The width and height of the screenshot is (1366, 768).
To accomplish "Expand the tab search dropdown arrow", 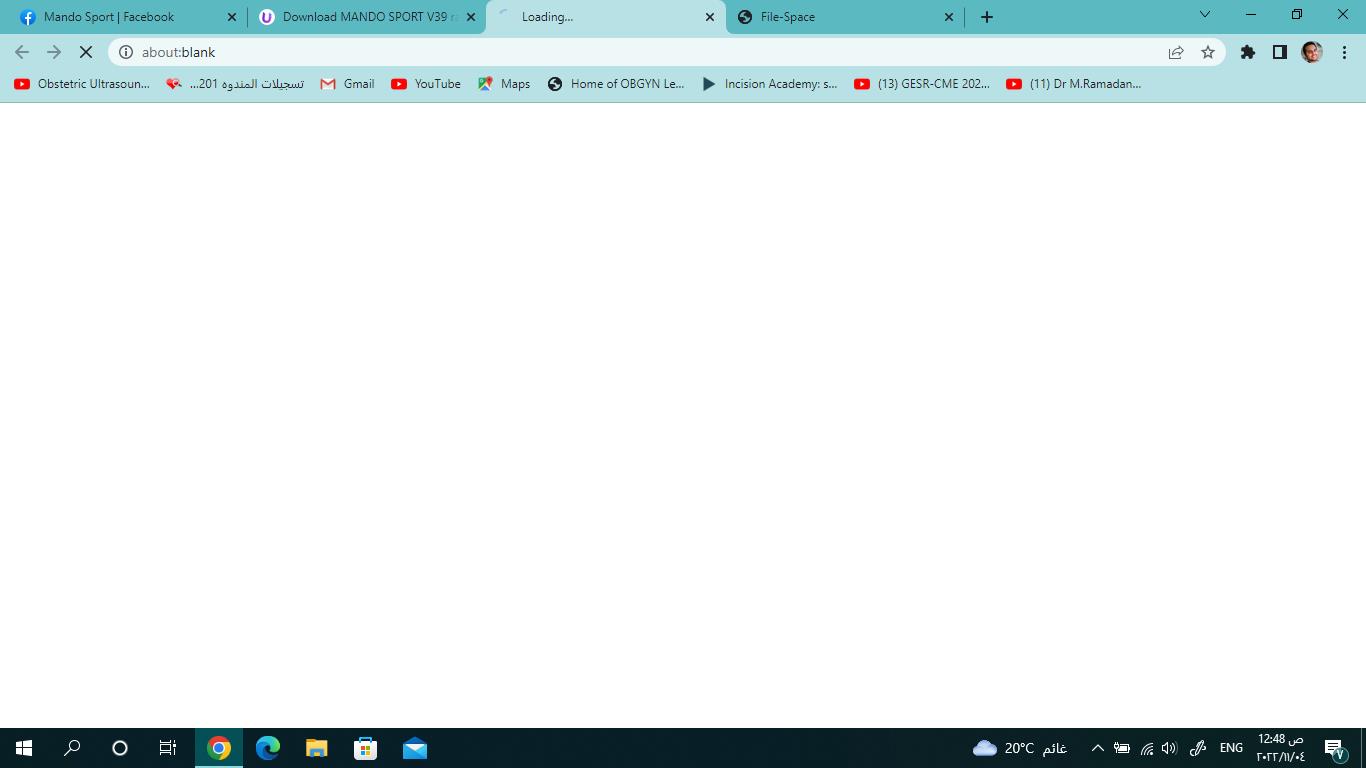I will pos(1205,15).
